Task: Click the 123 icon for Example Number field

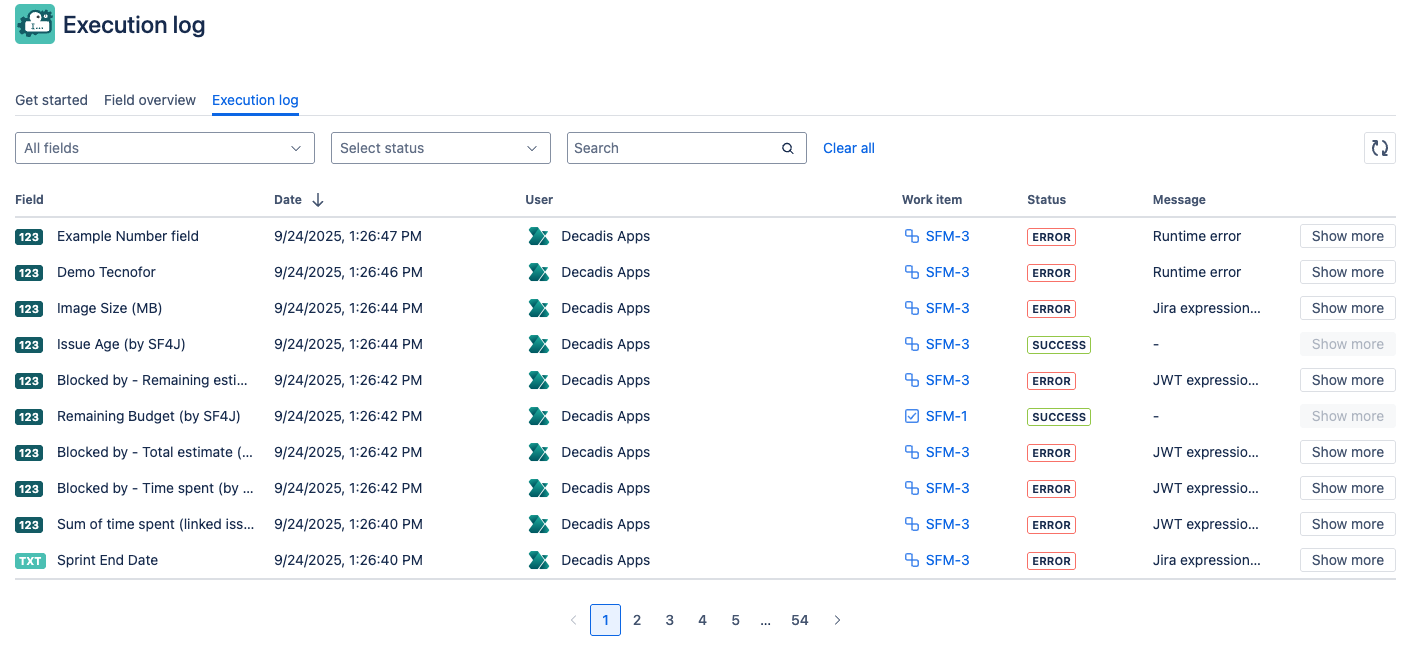Action: click(29, 237)
